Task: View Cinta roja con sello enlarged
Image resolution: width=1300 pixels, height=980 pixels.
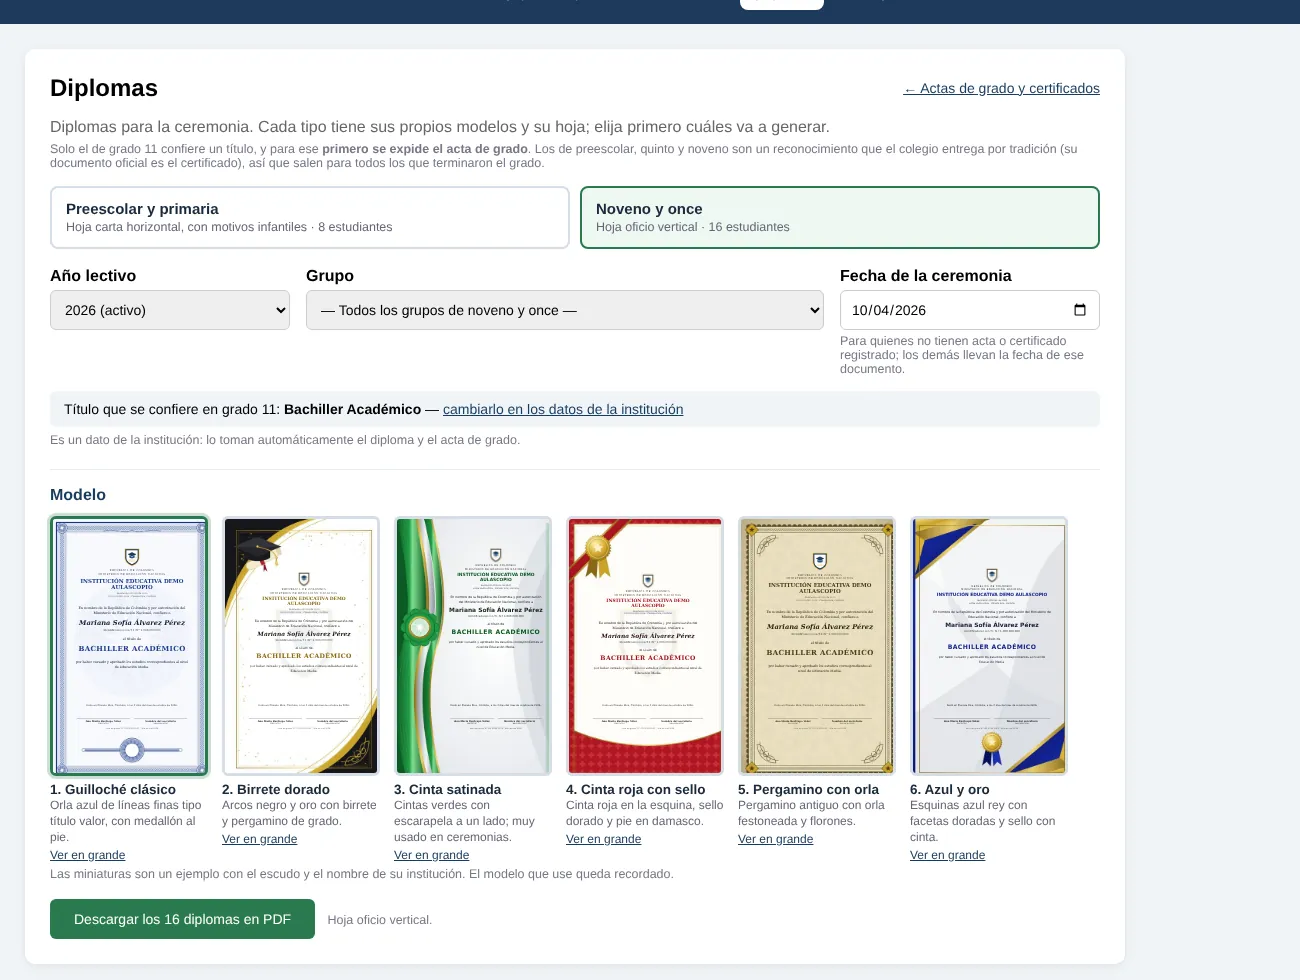Action: coord(604,839)
